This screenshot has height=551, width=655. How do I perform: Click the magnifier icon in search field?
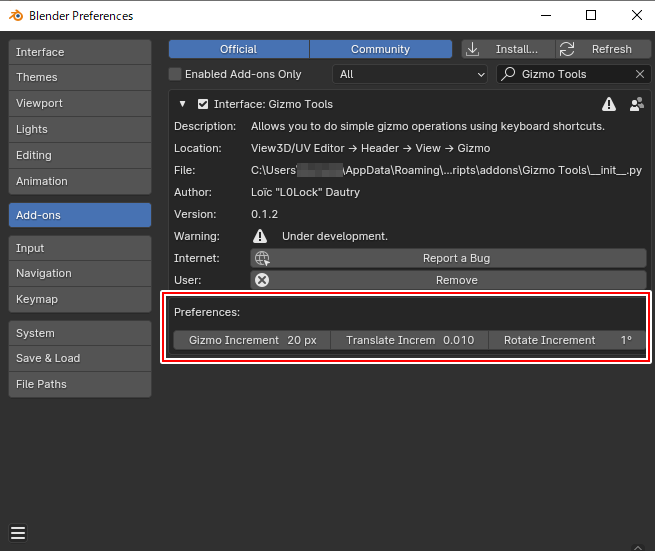click(x=509, y=74)
